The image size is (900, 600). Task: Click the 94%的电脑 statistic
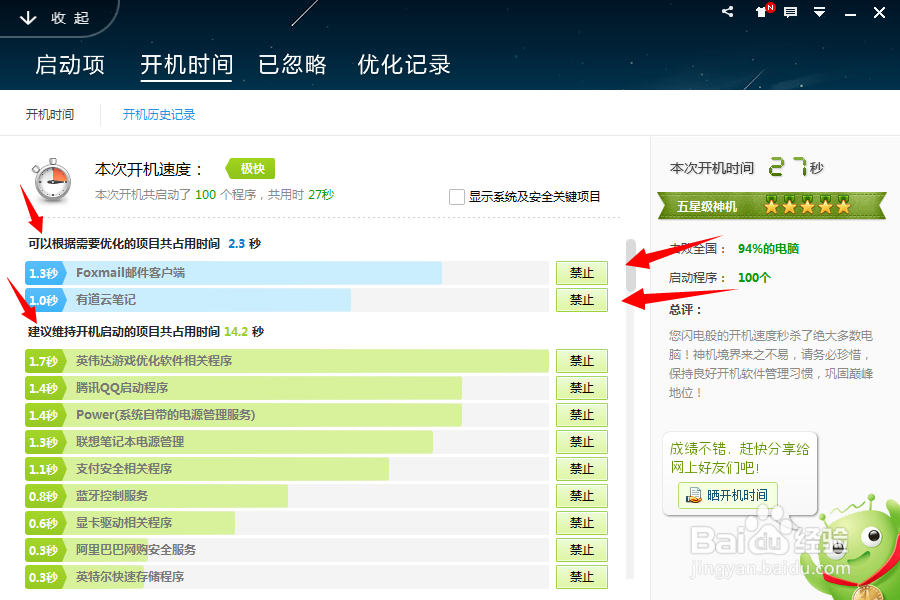pos(768,249)
